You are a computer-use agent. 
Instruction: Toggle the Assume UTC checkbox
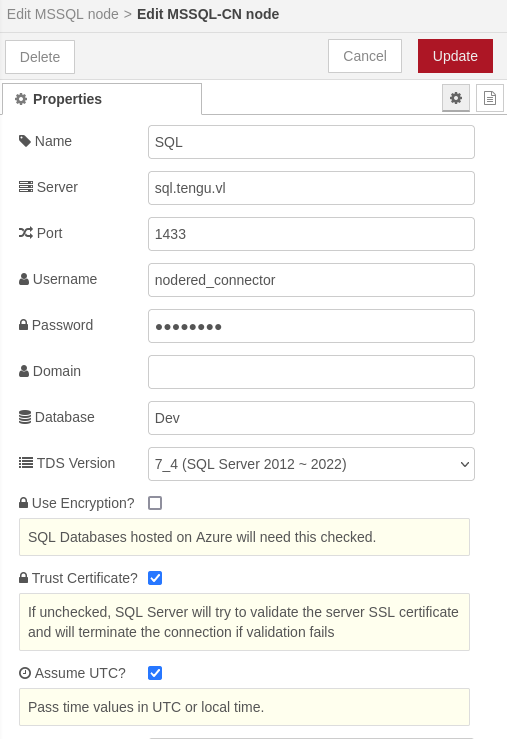coord(155,673)
